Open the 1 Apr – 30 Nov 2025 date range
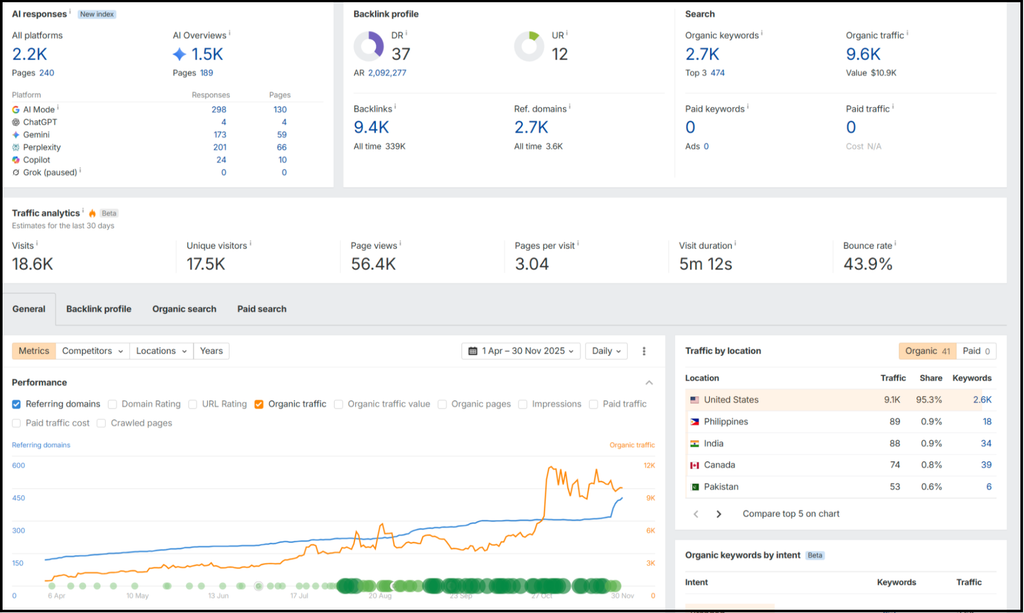This screenshot has width=1024, height=613. [x=520, y=351]
